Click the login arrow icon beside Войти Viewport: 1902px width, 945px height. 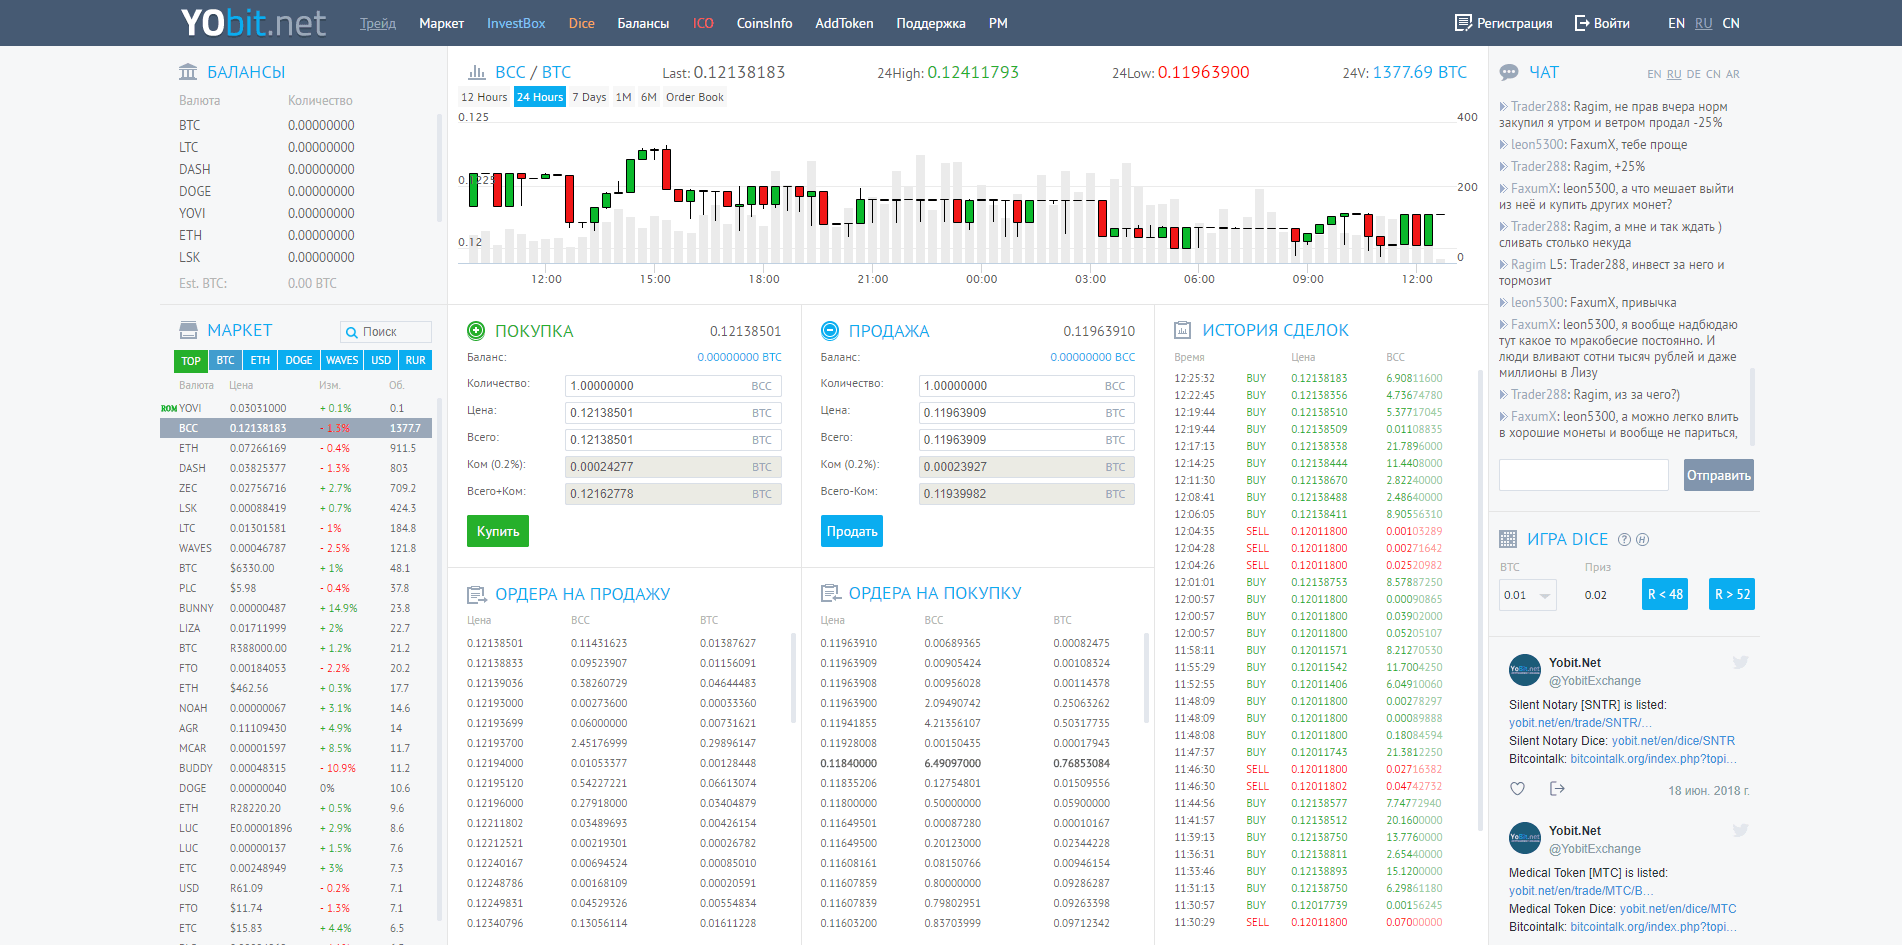tap(1581, 21)
